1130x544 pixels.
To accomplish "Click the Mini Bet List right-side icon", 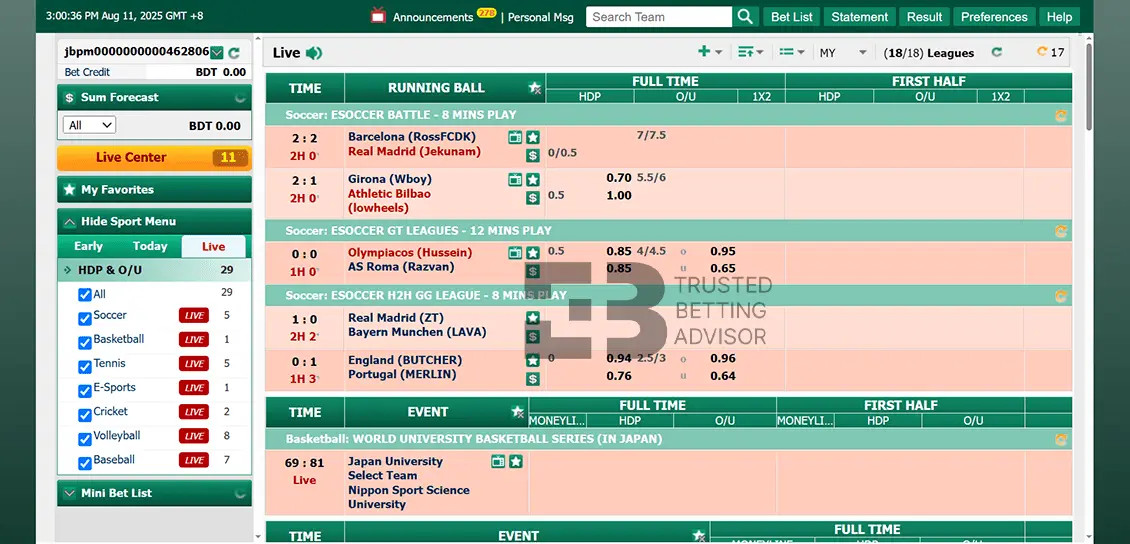I will tap(241, 494).
